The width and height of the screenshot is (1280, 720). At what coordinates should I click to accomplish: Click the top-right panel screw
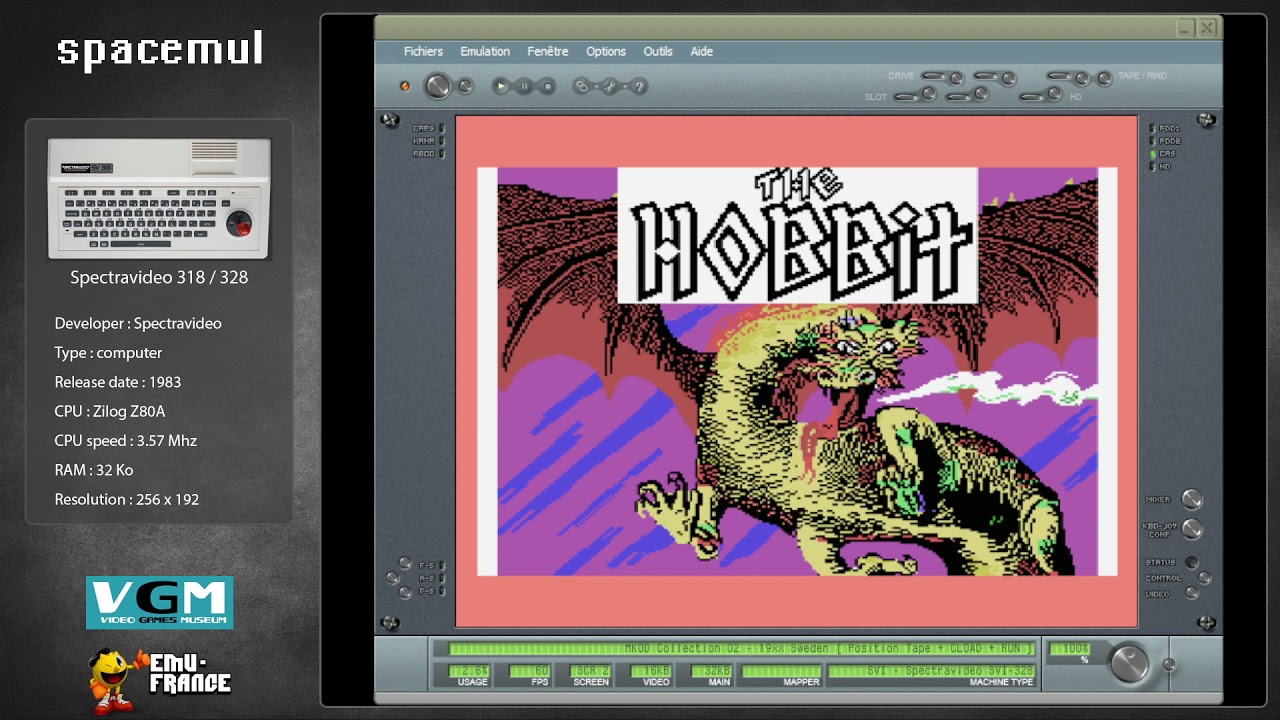[x=1206, y=121]
